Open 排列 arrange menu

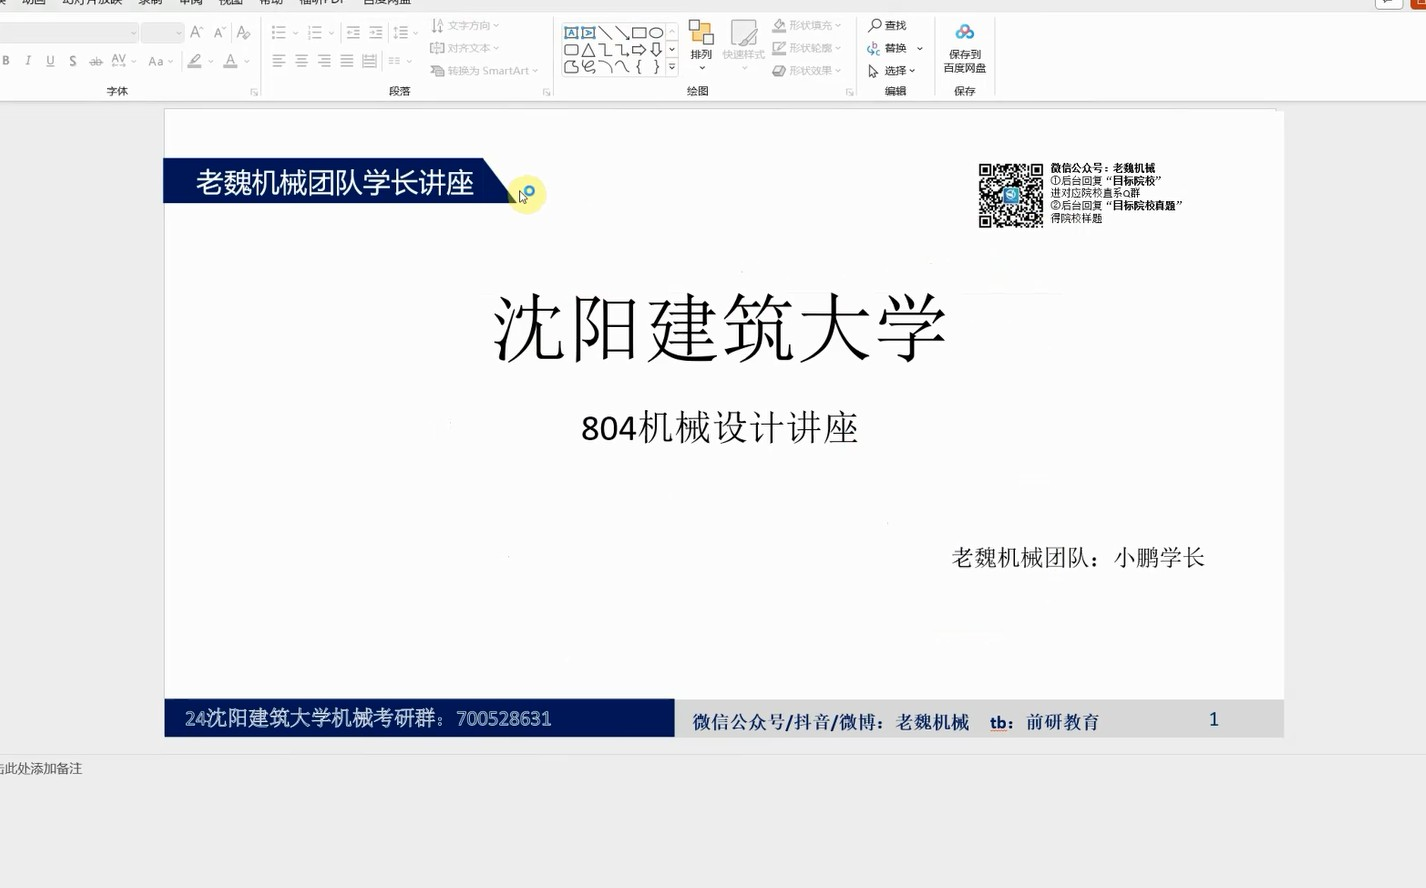(x=701, y=46)
